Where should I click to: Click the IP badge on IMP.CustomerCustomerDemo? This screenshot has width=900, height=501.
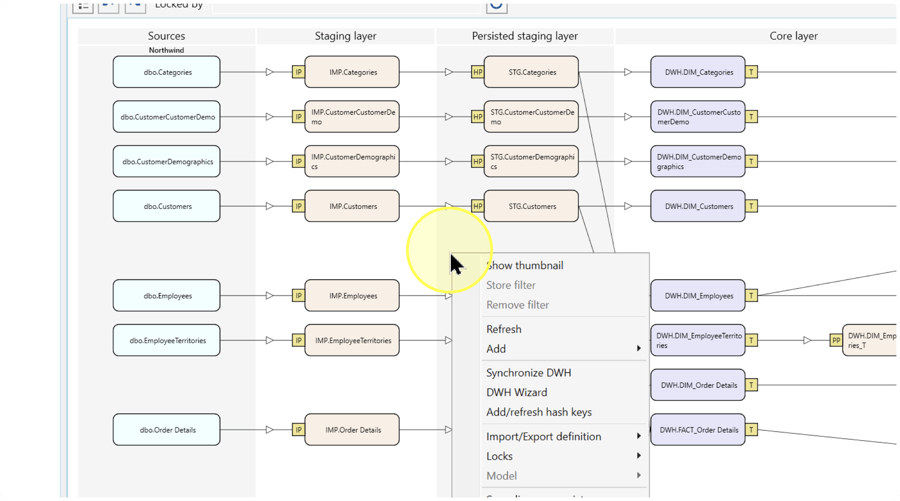coord(298,117)
